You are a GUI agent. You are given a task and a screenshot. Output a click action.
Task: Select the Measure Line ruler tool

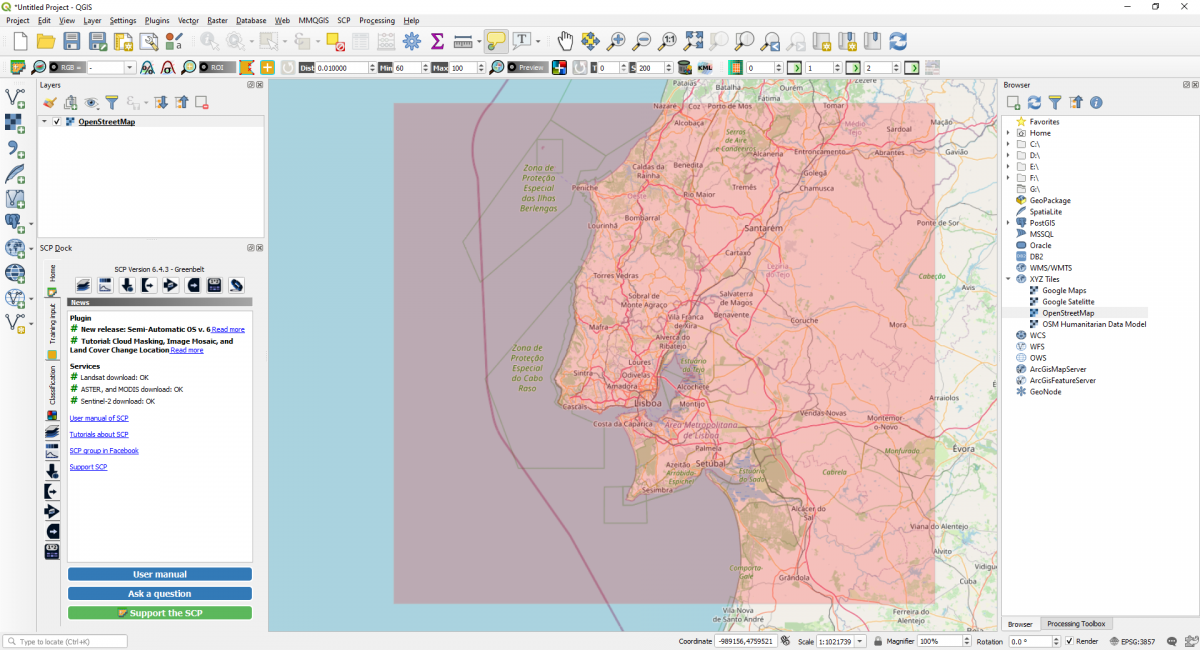(462, 41)
